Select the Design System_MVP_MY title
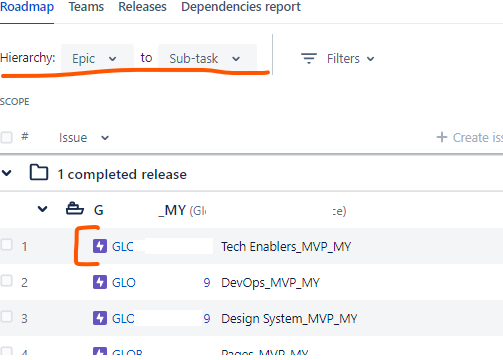 [289, 319]
